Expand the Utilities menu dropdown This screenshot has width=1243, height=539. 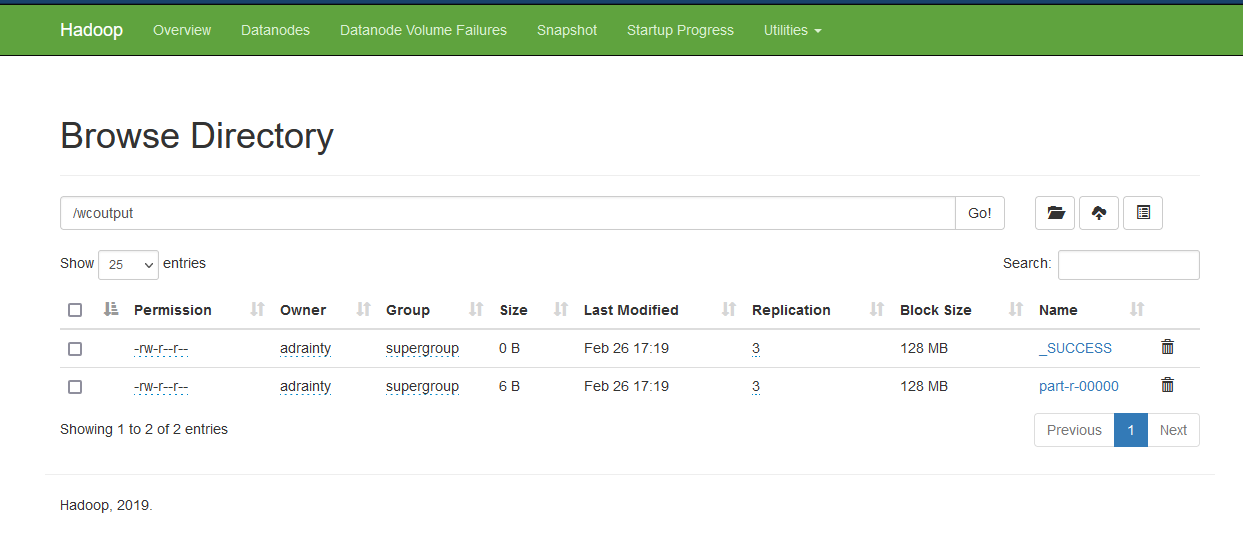pyautogui.click(x=792, y=30)
